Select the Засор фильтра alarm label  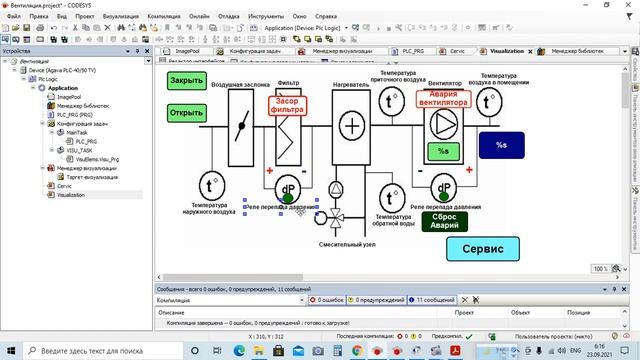tap(287, 105)
